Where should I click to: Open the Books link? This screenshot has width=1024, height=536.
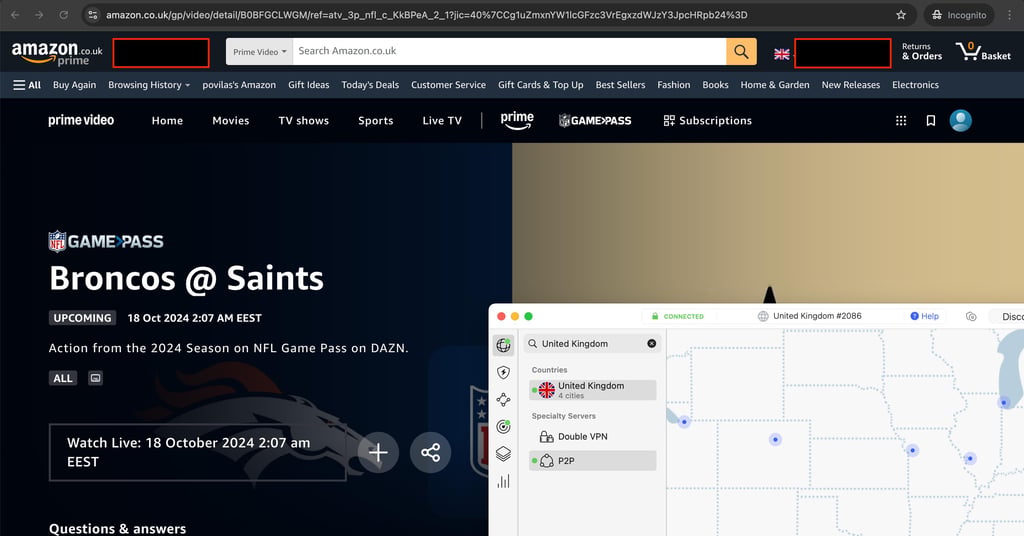715,85
